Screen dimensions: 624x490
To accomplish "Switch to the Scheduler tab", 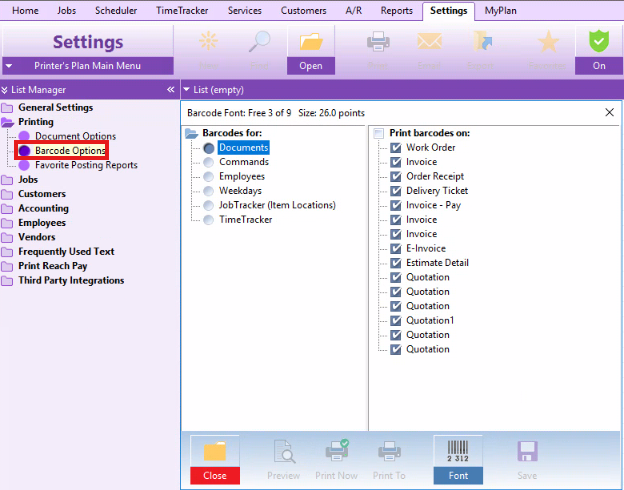I will [x=116, y=11].
